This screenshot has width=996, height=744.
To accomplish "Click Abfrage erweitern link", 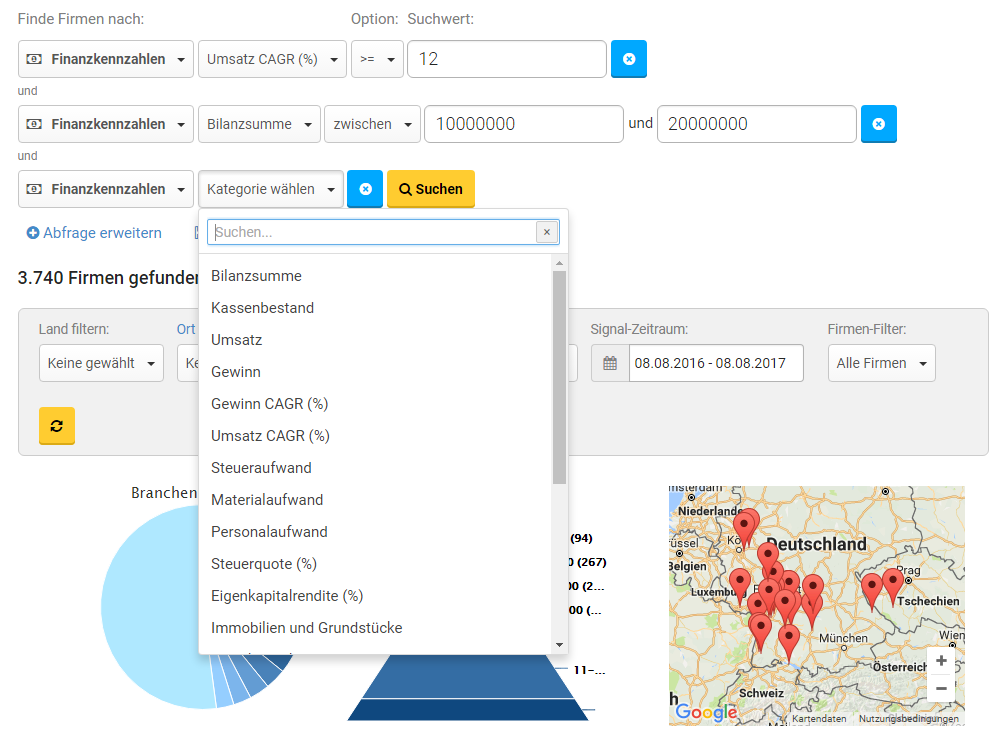I will coord(94,233).
